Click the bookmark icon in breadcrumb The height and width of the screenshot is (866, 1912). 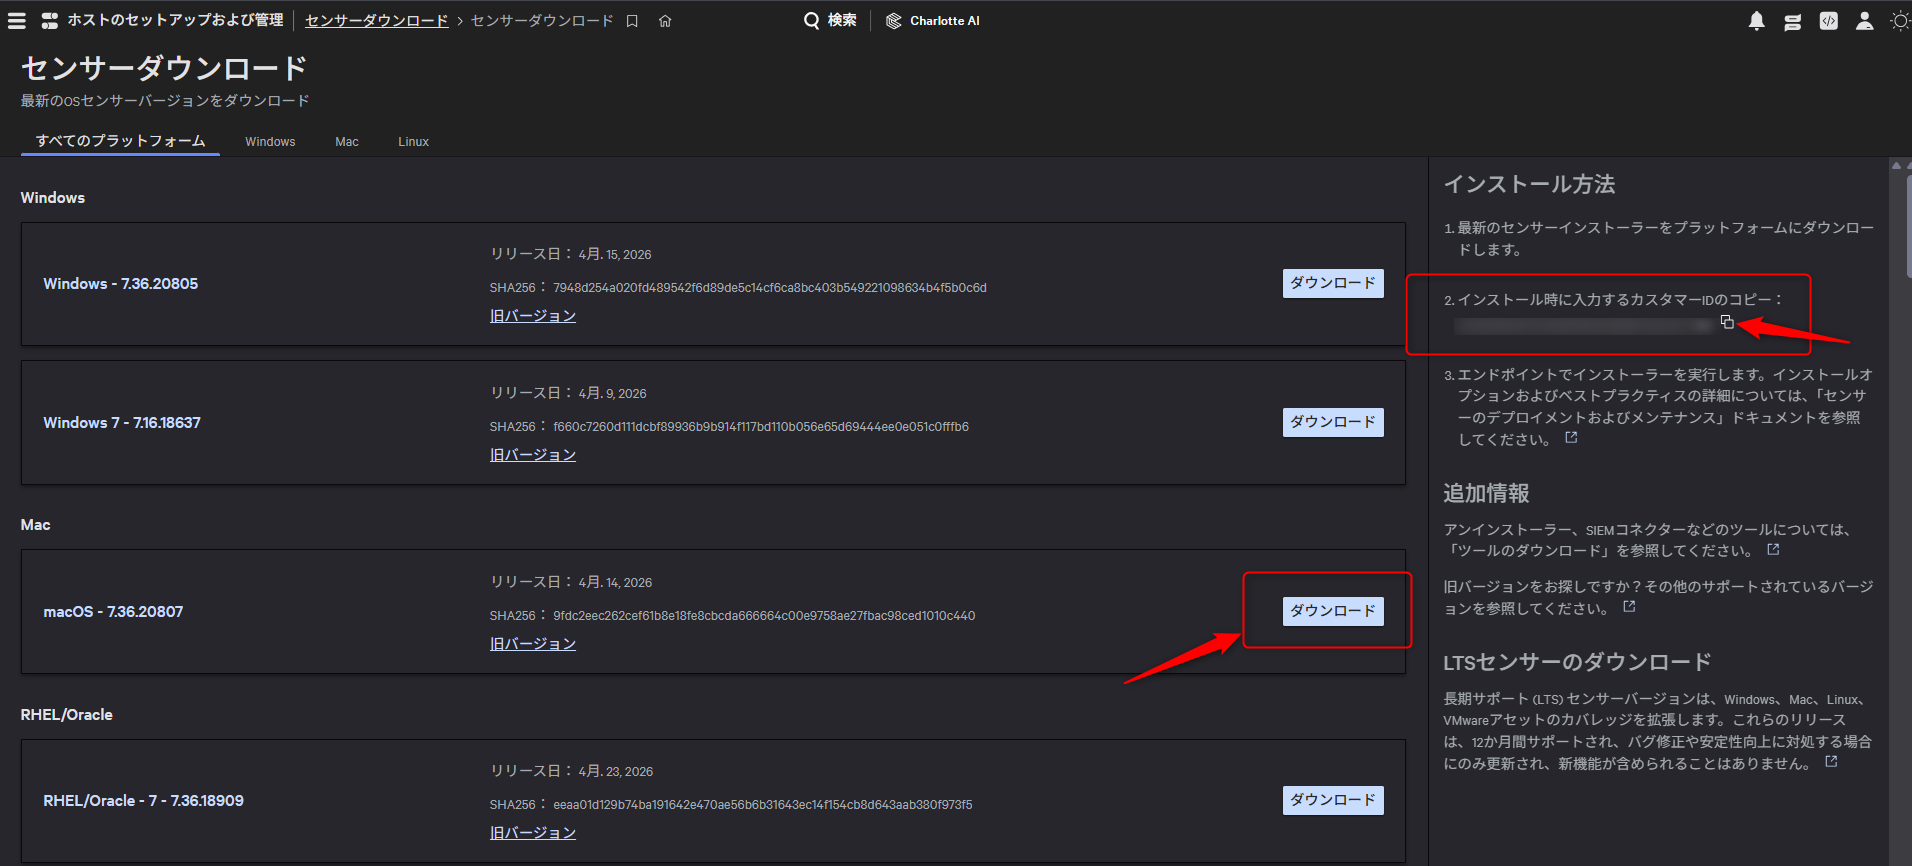tap(632, 21)
